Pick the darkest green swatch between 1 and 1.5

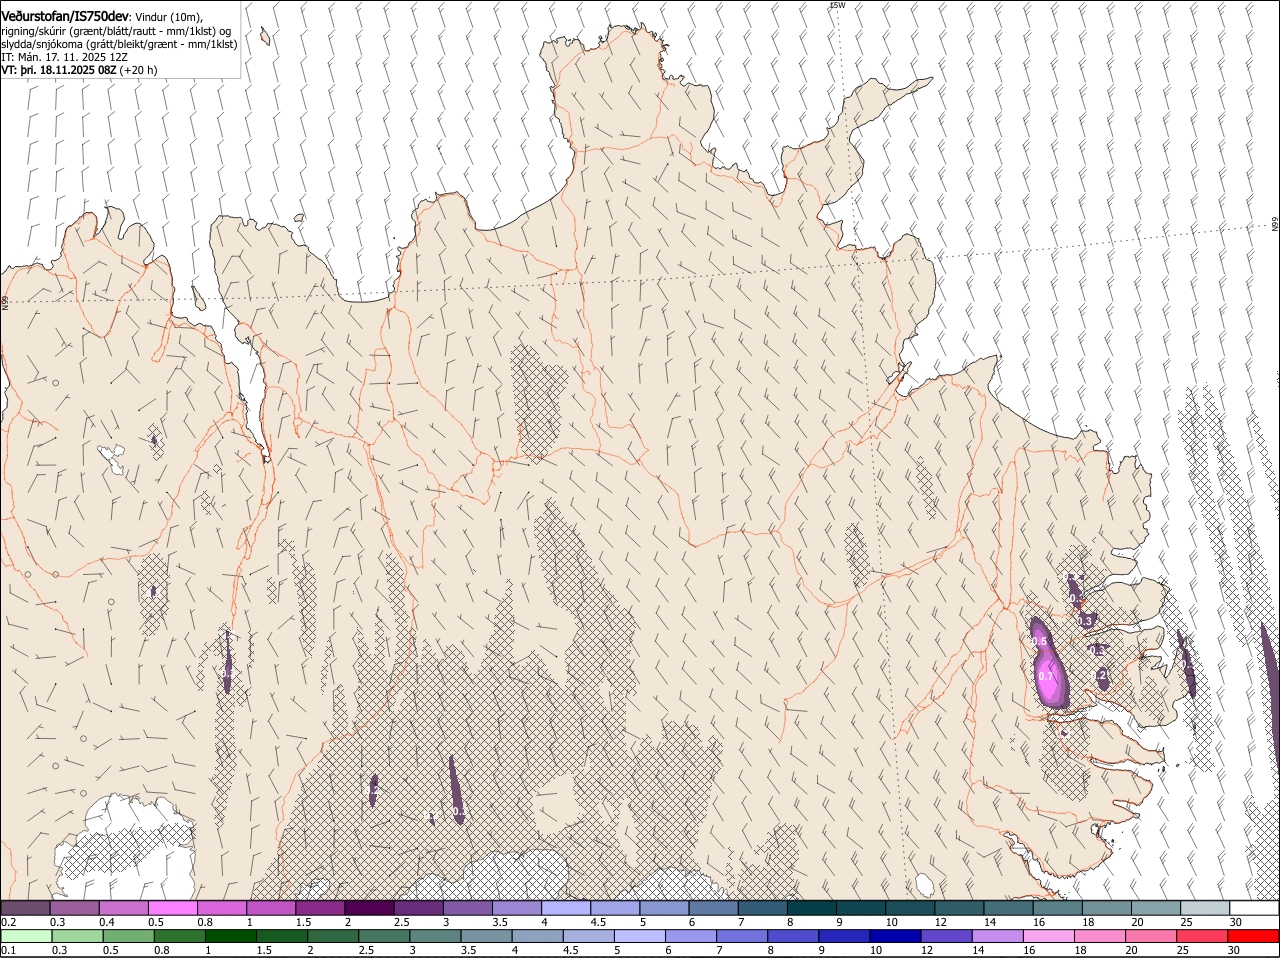tap(231, 936)
